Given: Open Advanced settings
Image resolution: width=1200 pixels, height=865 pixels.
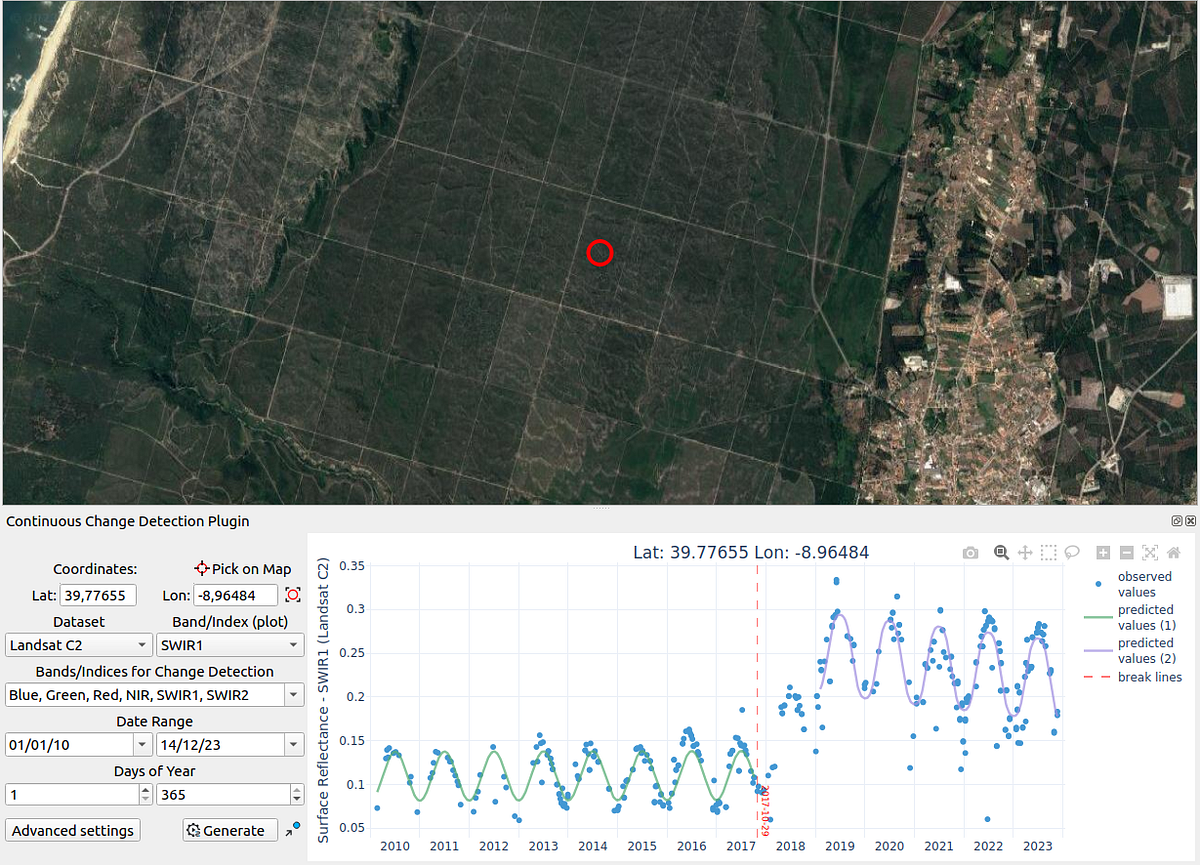Looking at the screenshot, I should [72, 830].
